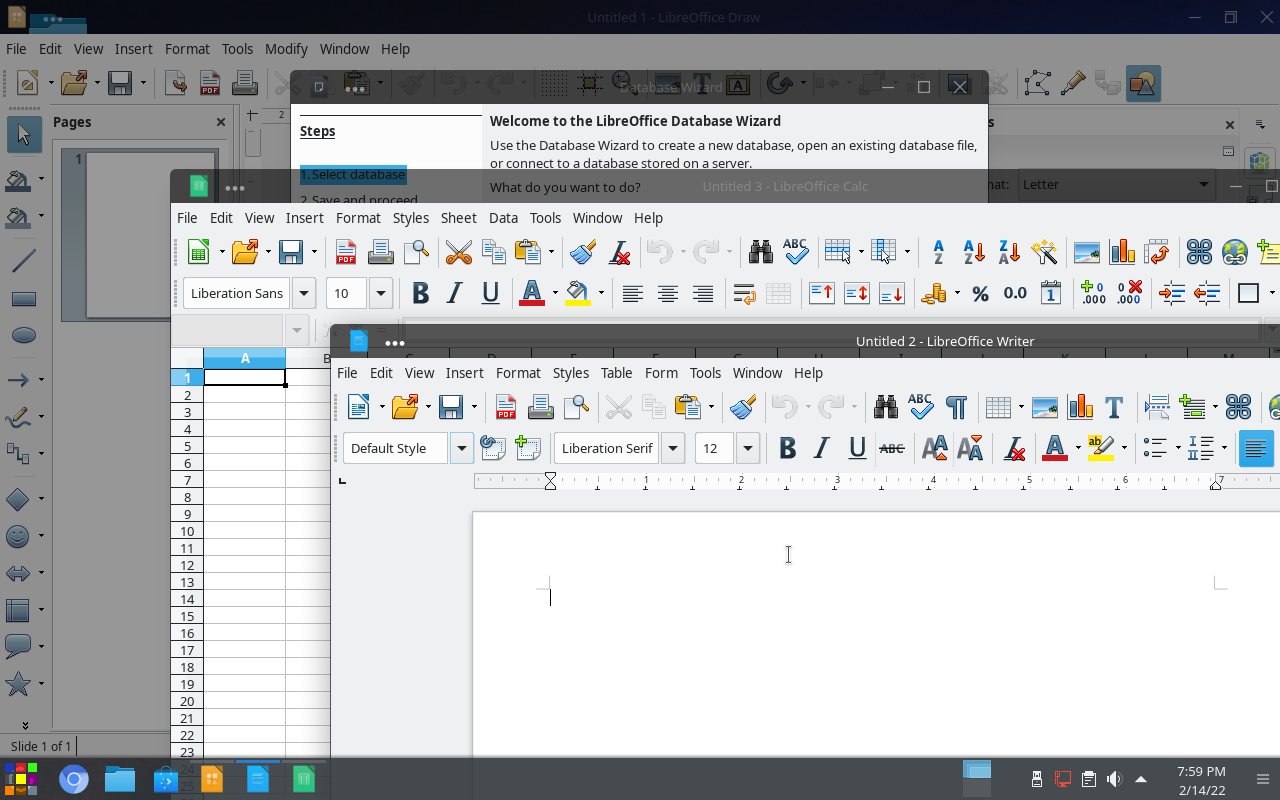This screenshot has height=800, width=1280.
Task: Toggle Underline in the Writer toolbar
Action: pos(857,449)
